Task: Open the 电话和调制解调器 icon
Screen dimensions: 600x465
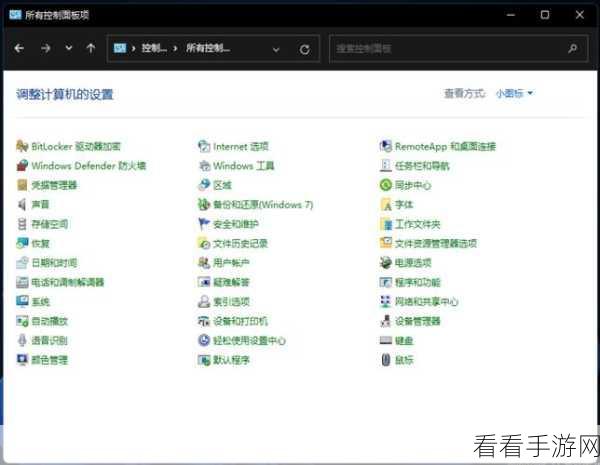Action: [x=22, y=282]
